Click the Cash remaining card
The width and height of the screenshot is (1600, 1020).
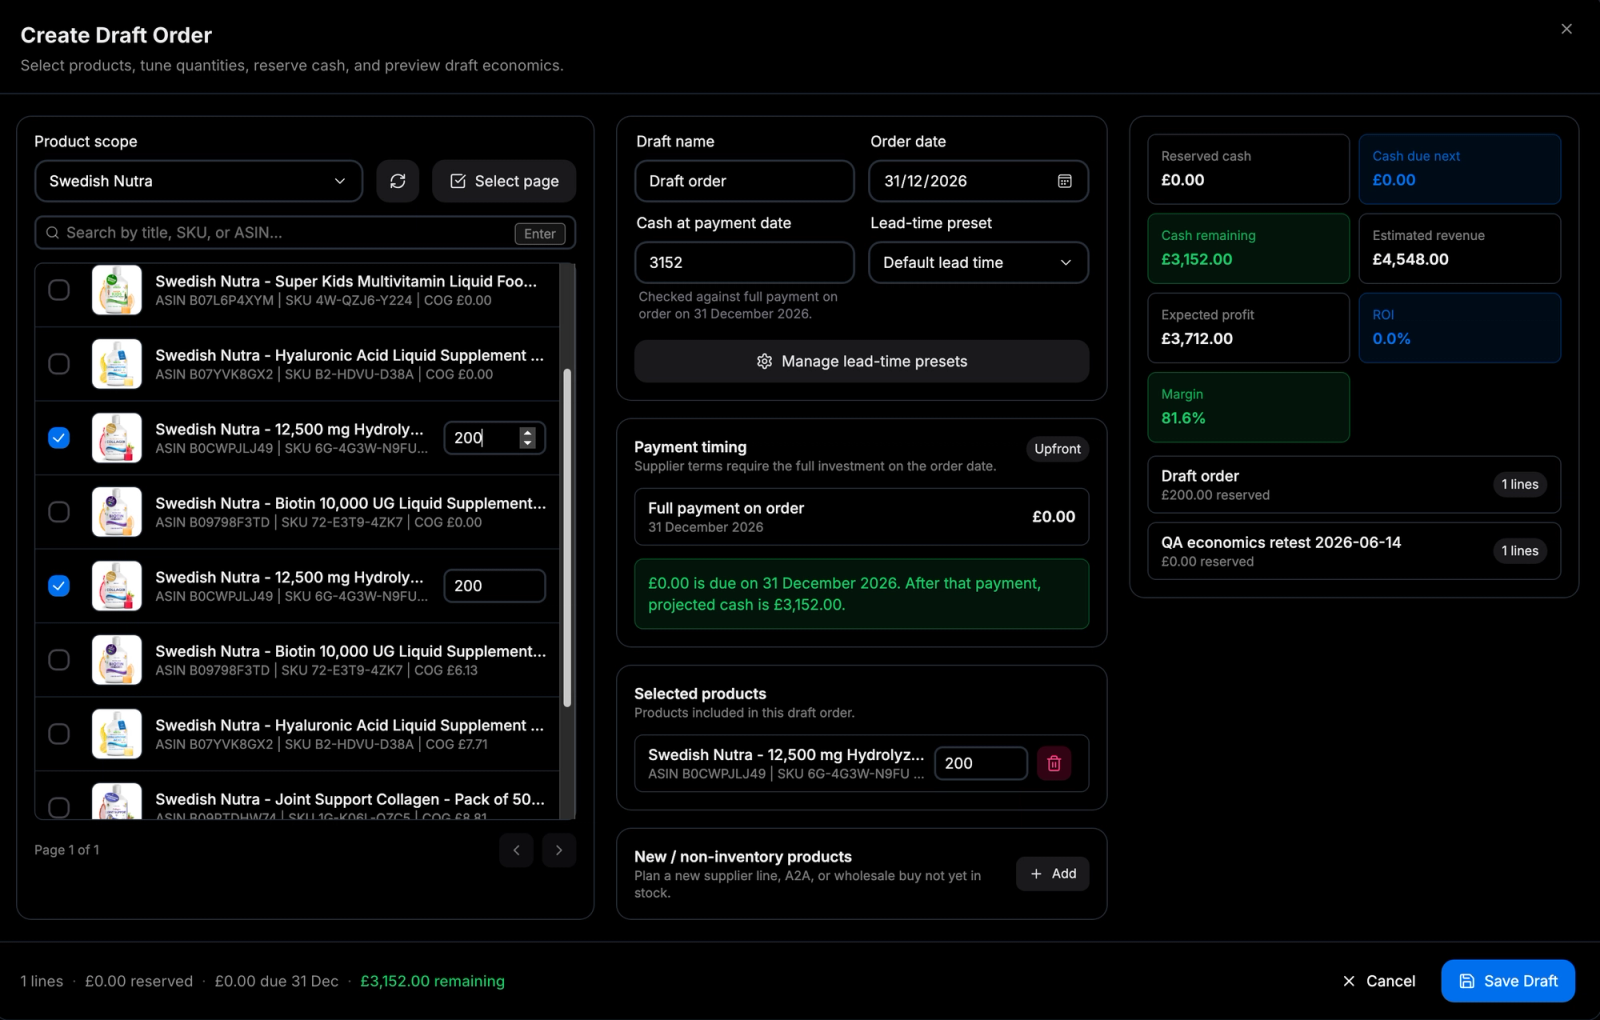coord(1248,248)
